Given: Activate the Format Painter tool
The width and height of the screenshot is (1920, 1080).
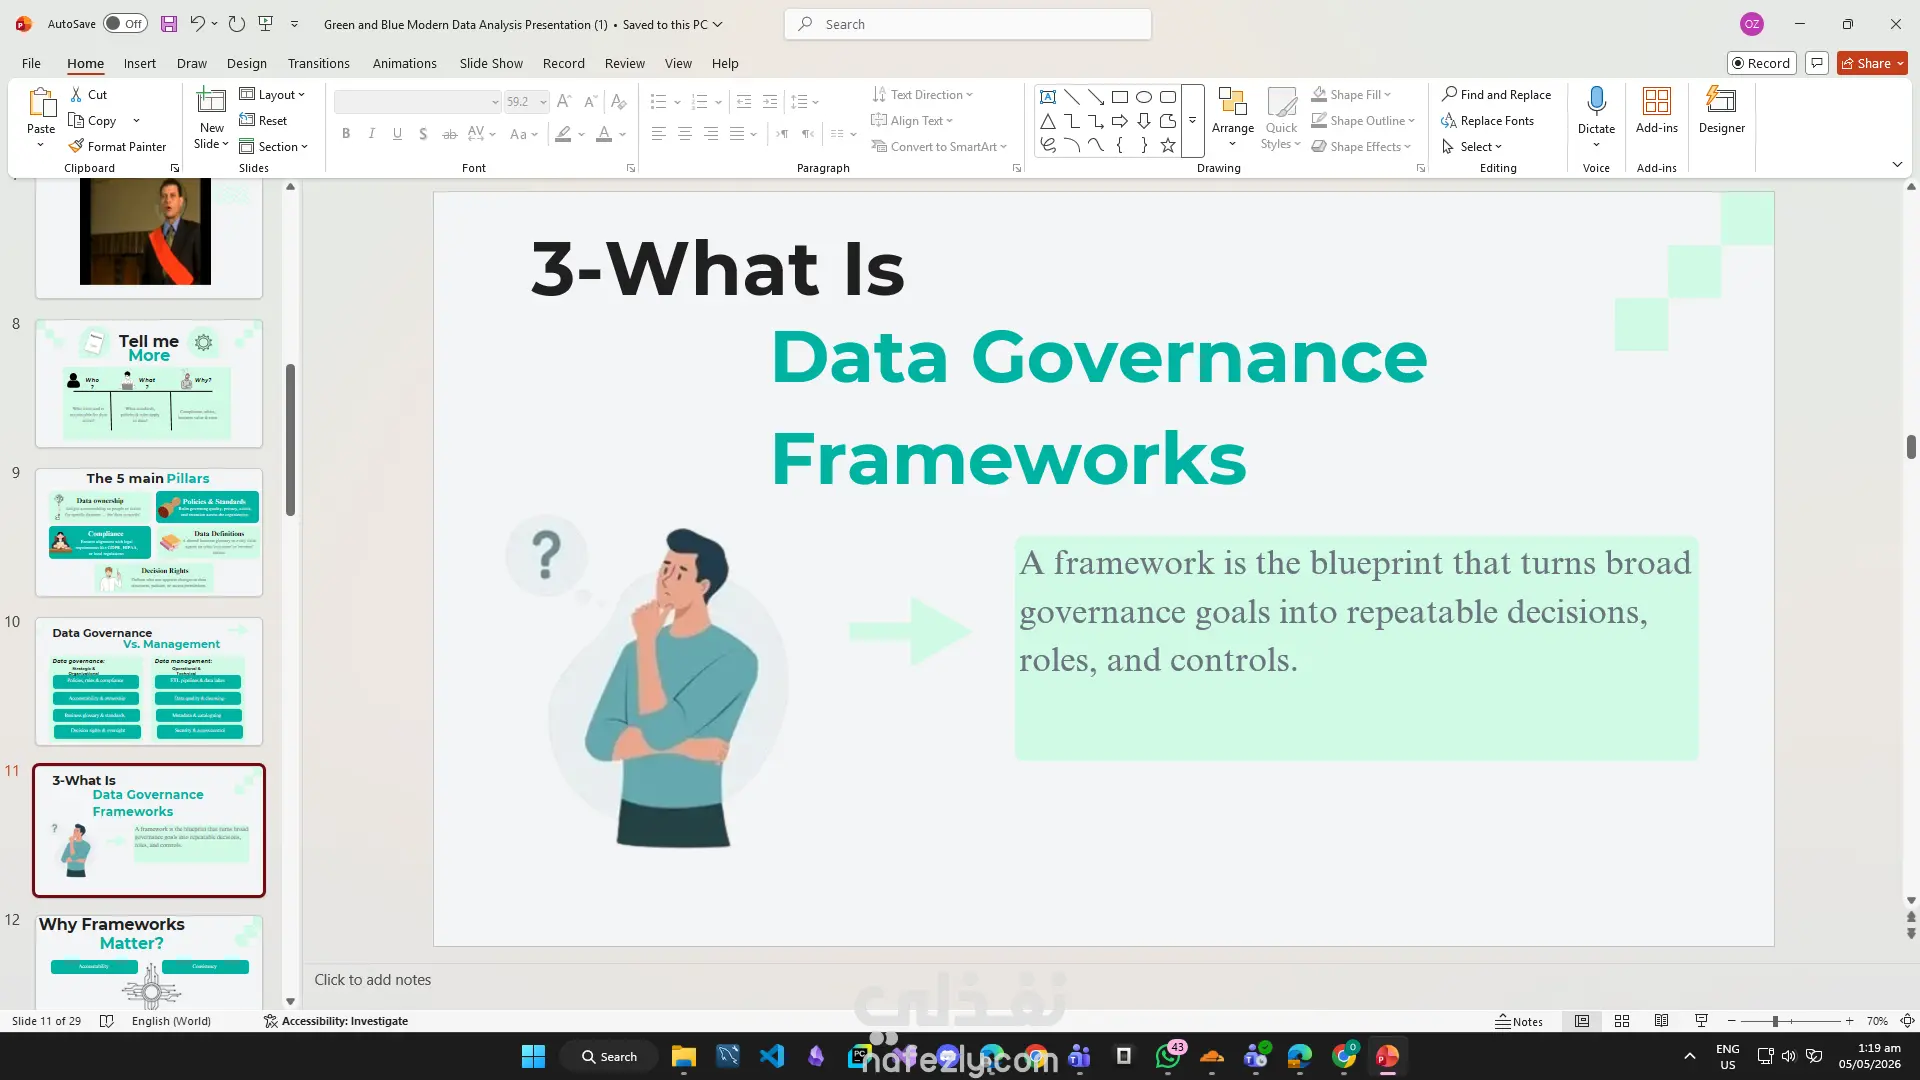Looking at the screenshot, I should [x=117, y=146].
